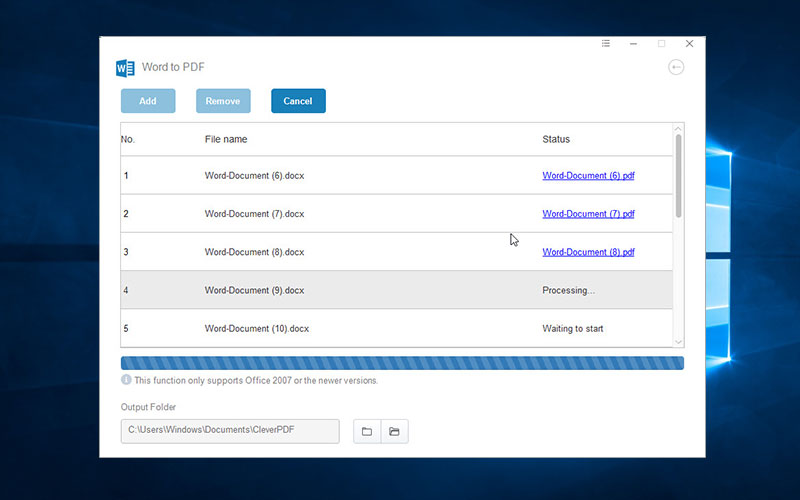Cancel the conversion process

298,101
